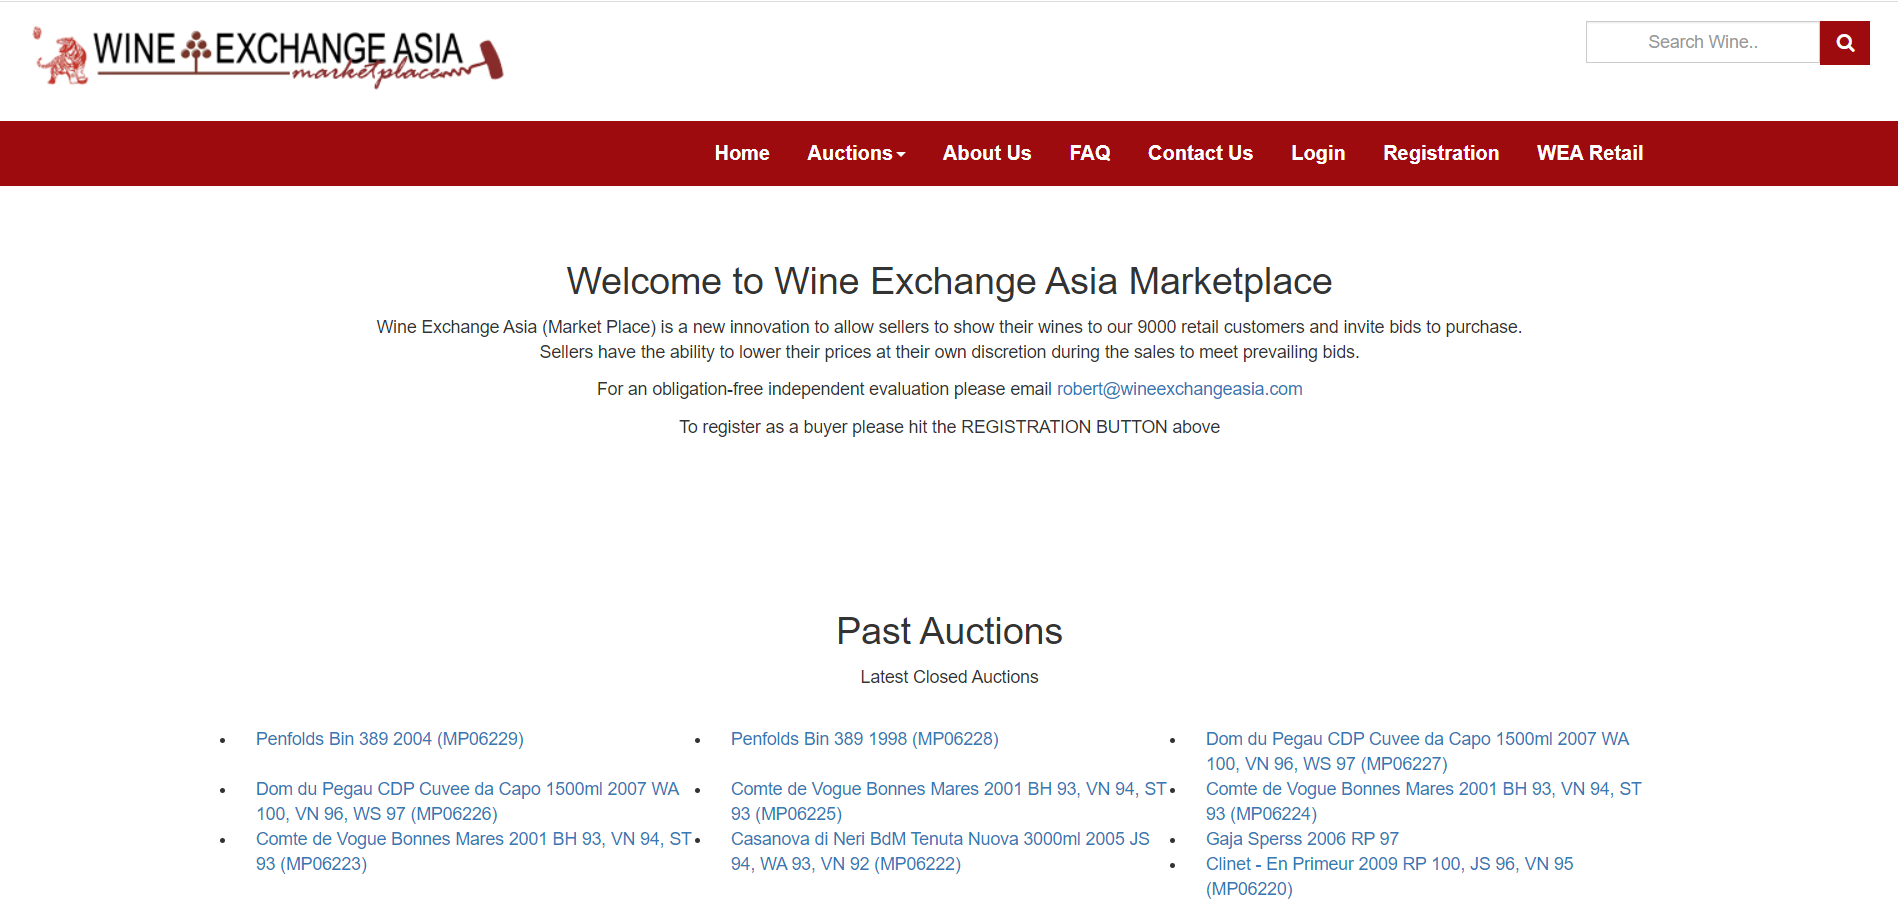Click the Wine Exchange Asia marketplace logo
1898x903 pixels.
point(268,56)
